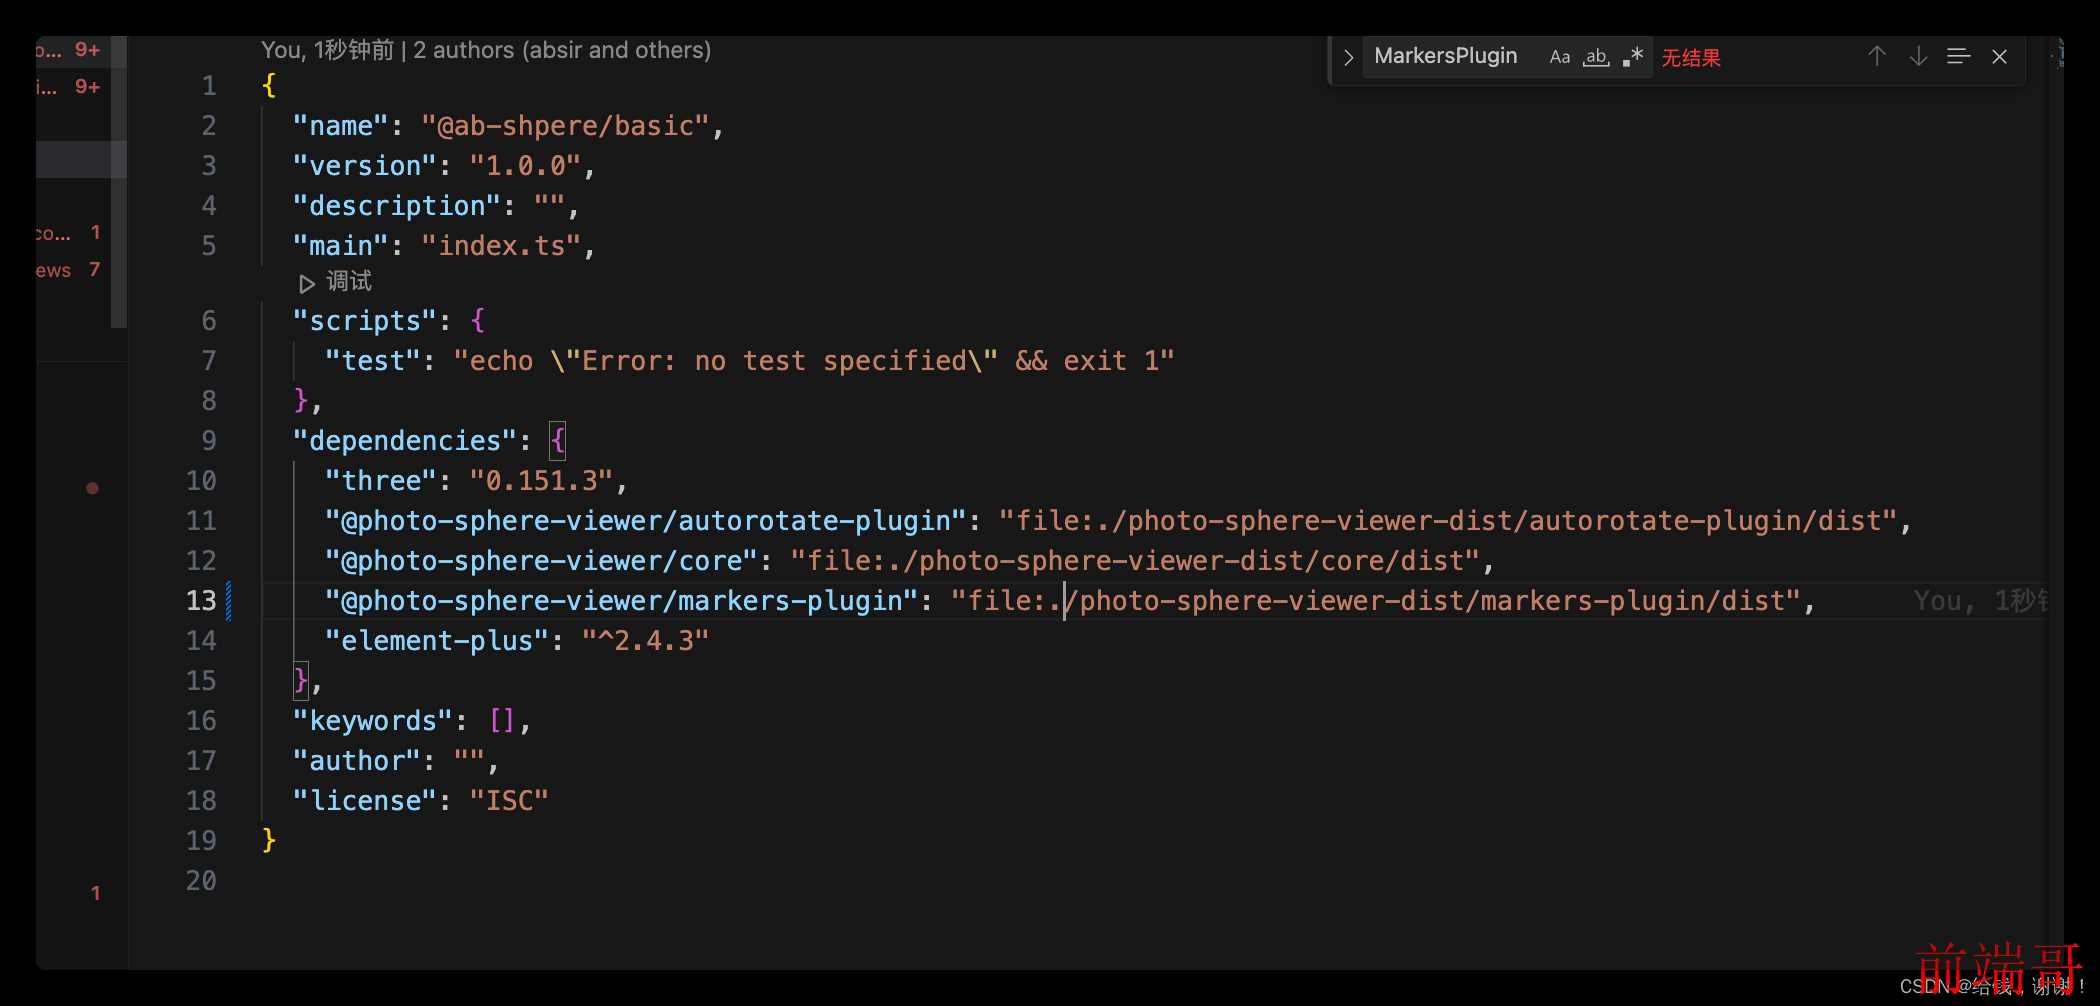Click the sidebar scrollbar thumb
The width and height of the screenshot is (2100, 1006).
point(118,182)
